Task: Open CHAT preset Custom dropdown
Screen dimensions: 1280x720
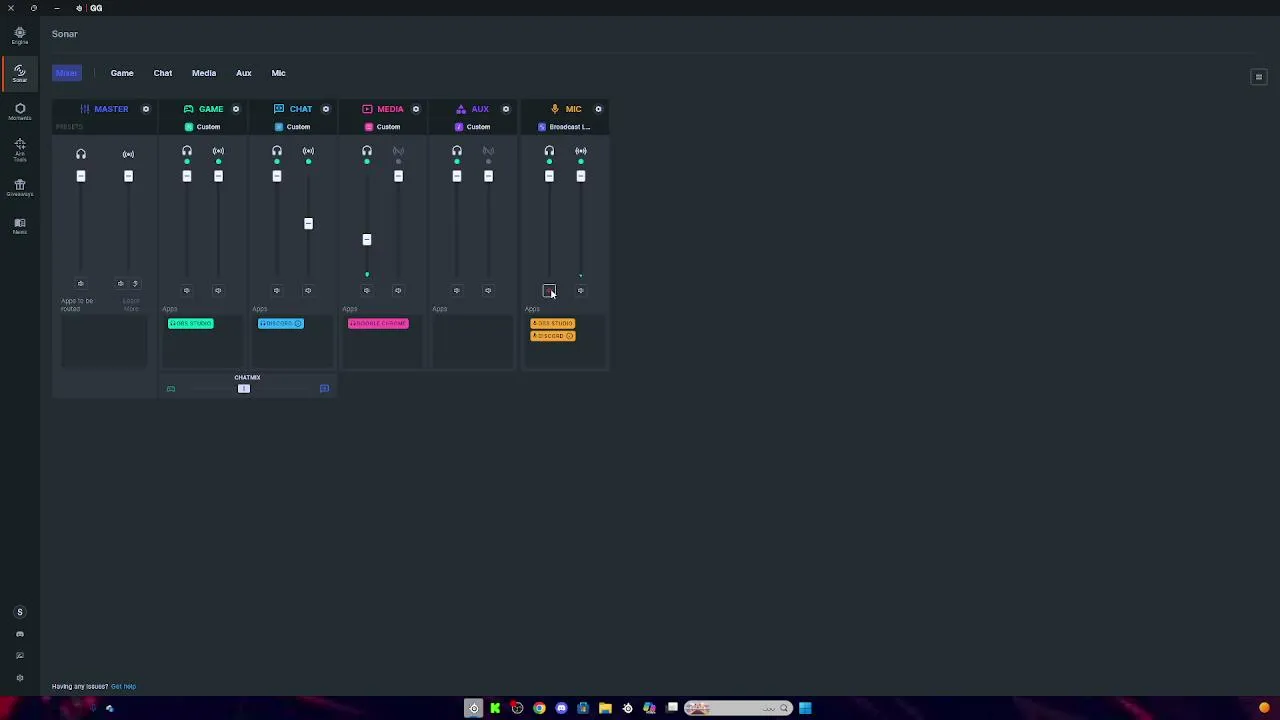Action: pyautogui.click(x=292, y=127)
